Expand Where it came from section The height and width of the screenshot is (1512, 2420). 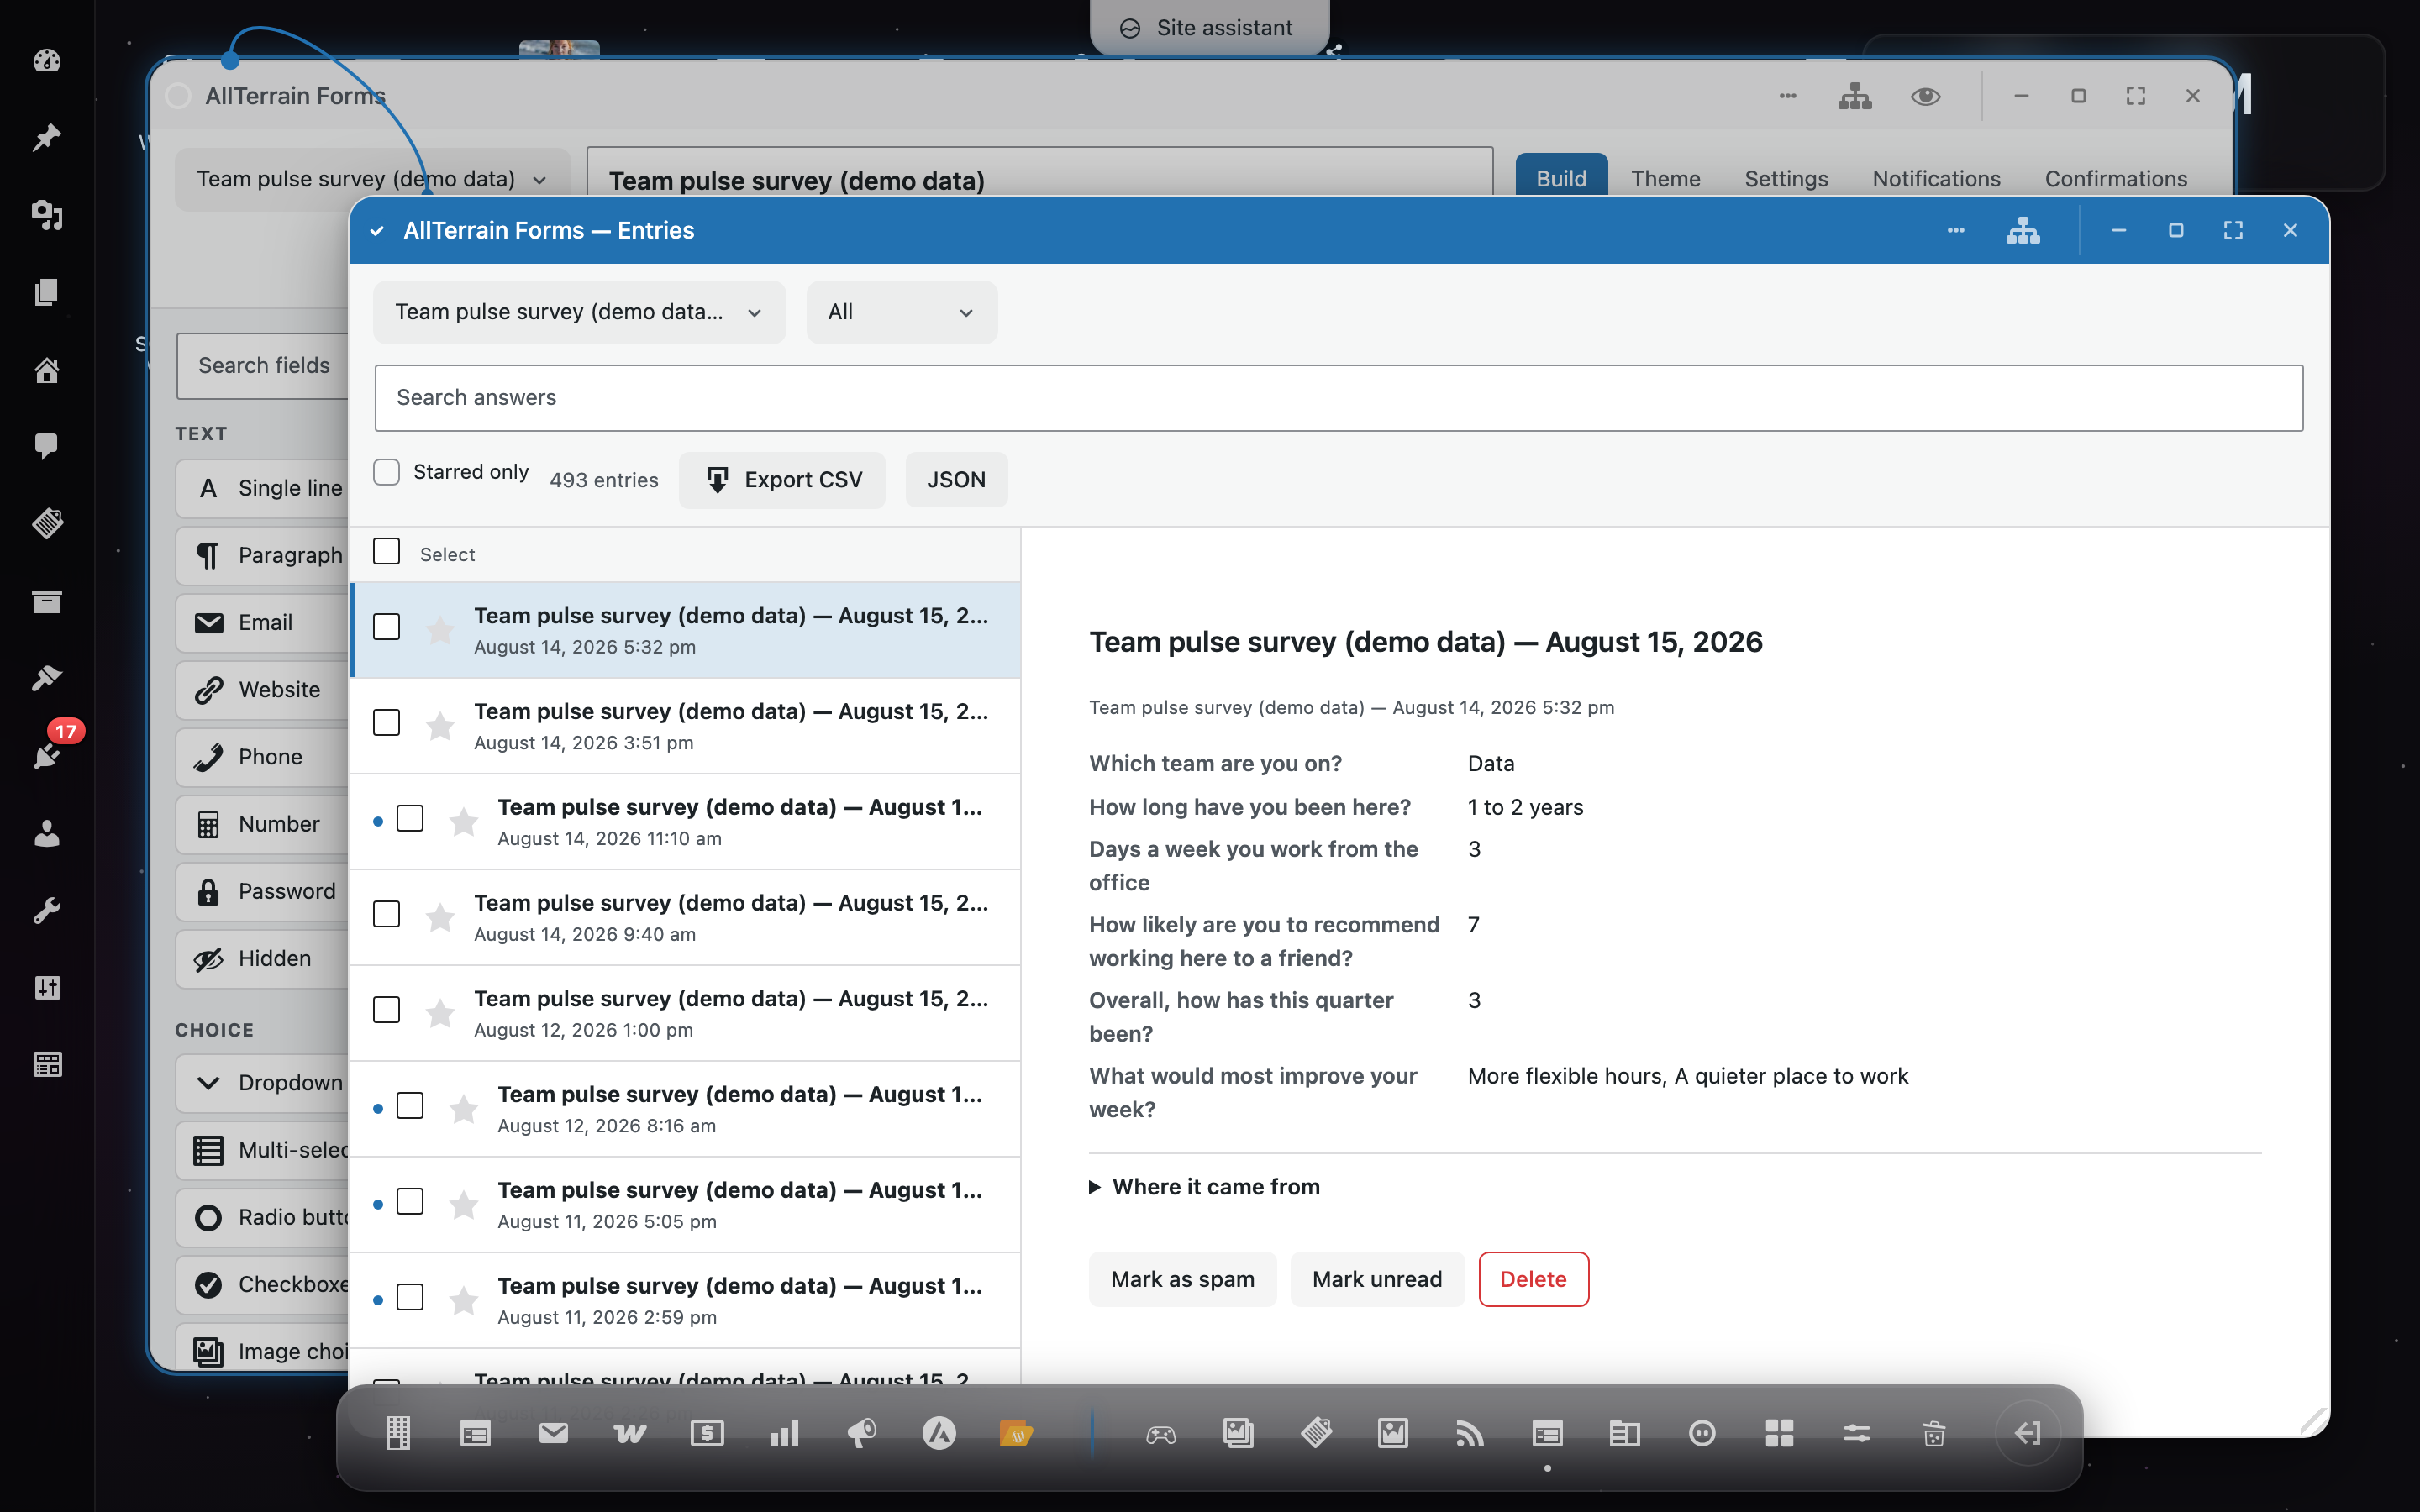click(x=1205, y=1187)
